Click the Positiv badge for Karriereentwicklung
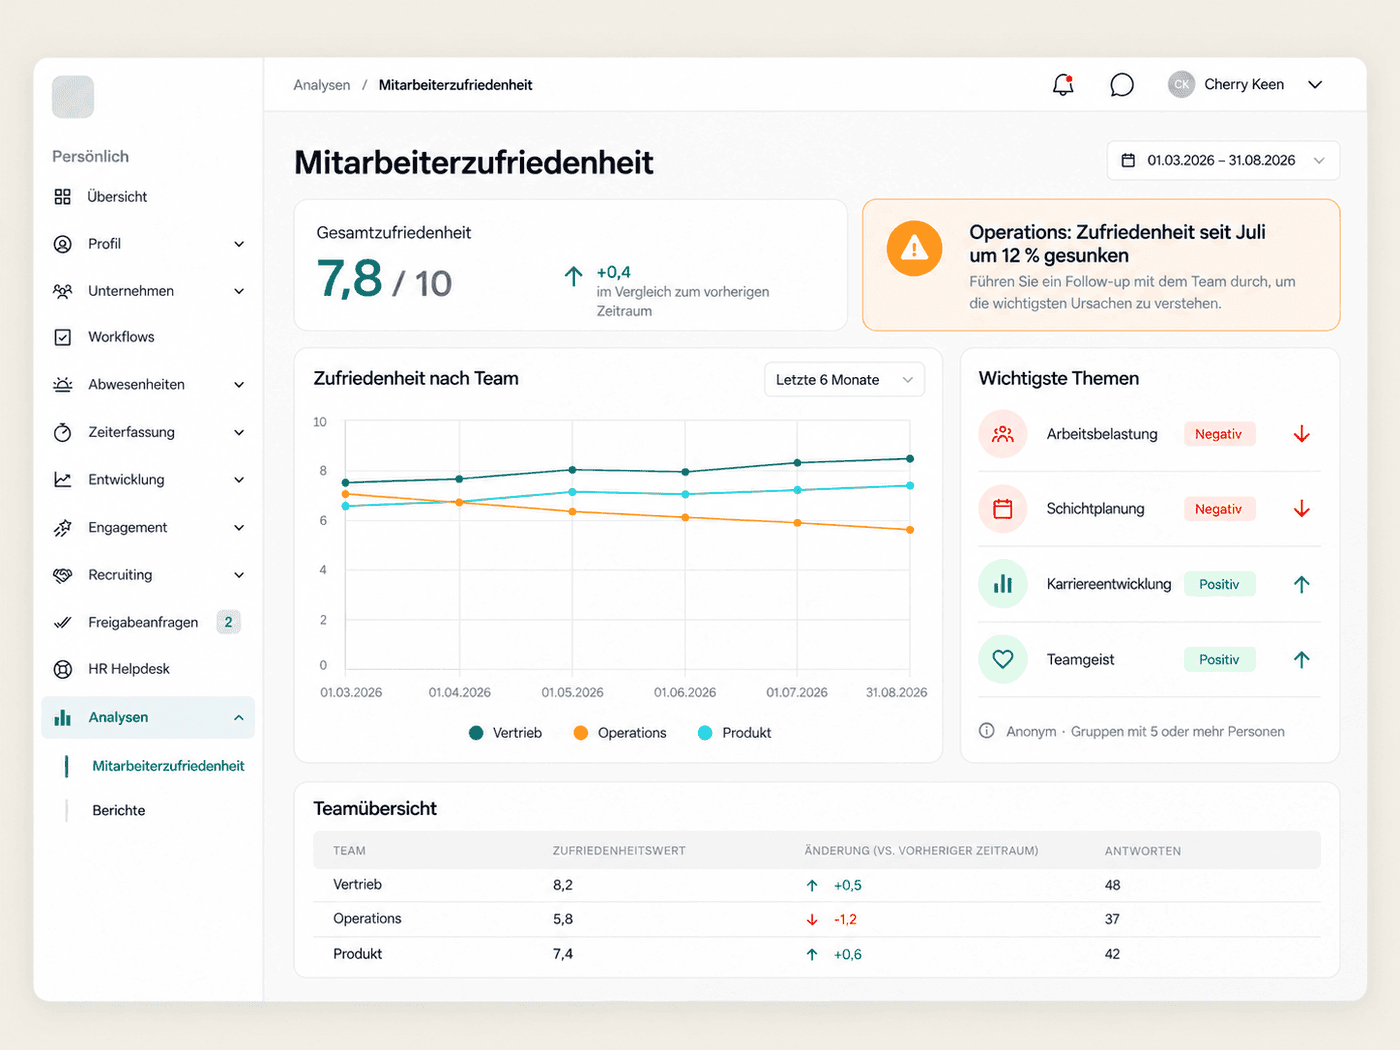 point(1219,584)
